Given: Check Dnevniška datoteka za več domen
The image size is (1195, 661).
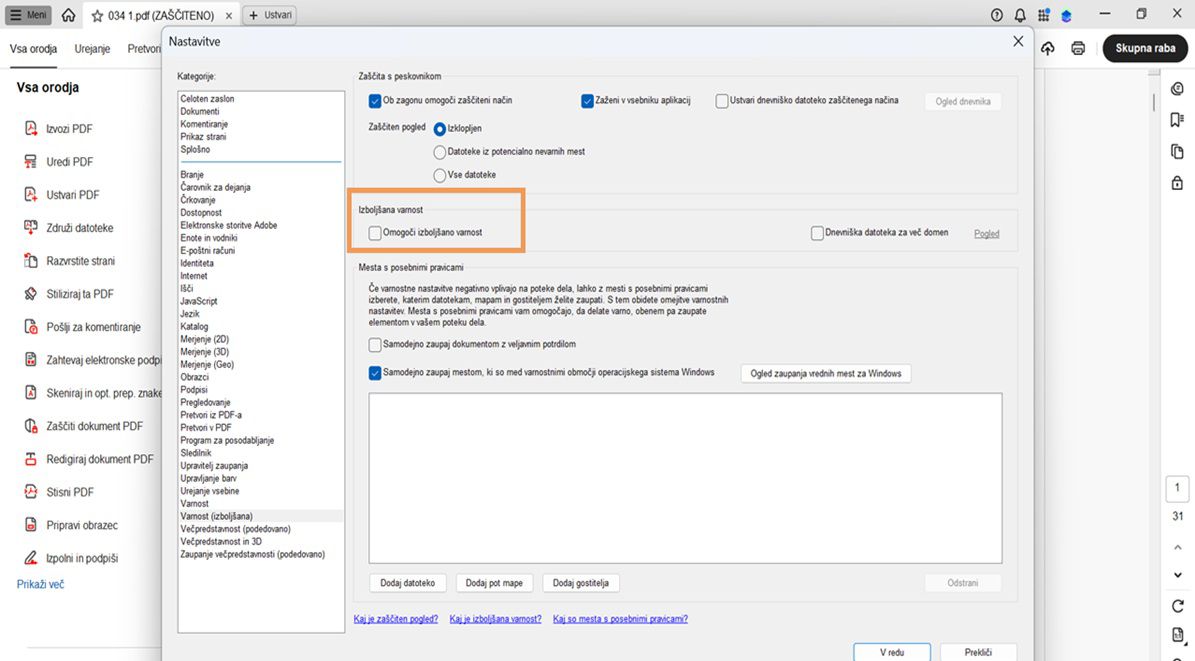Looking at the screenshot, I should pos(817,233).
